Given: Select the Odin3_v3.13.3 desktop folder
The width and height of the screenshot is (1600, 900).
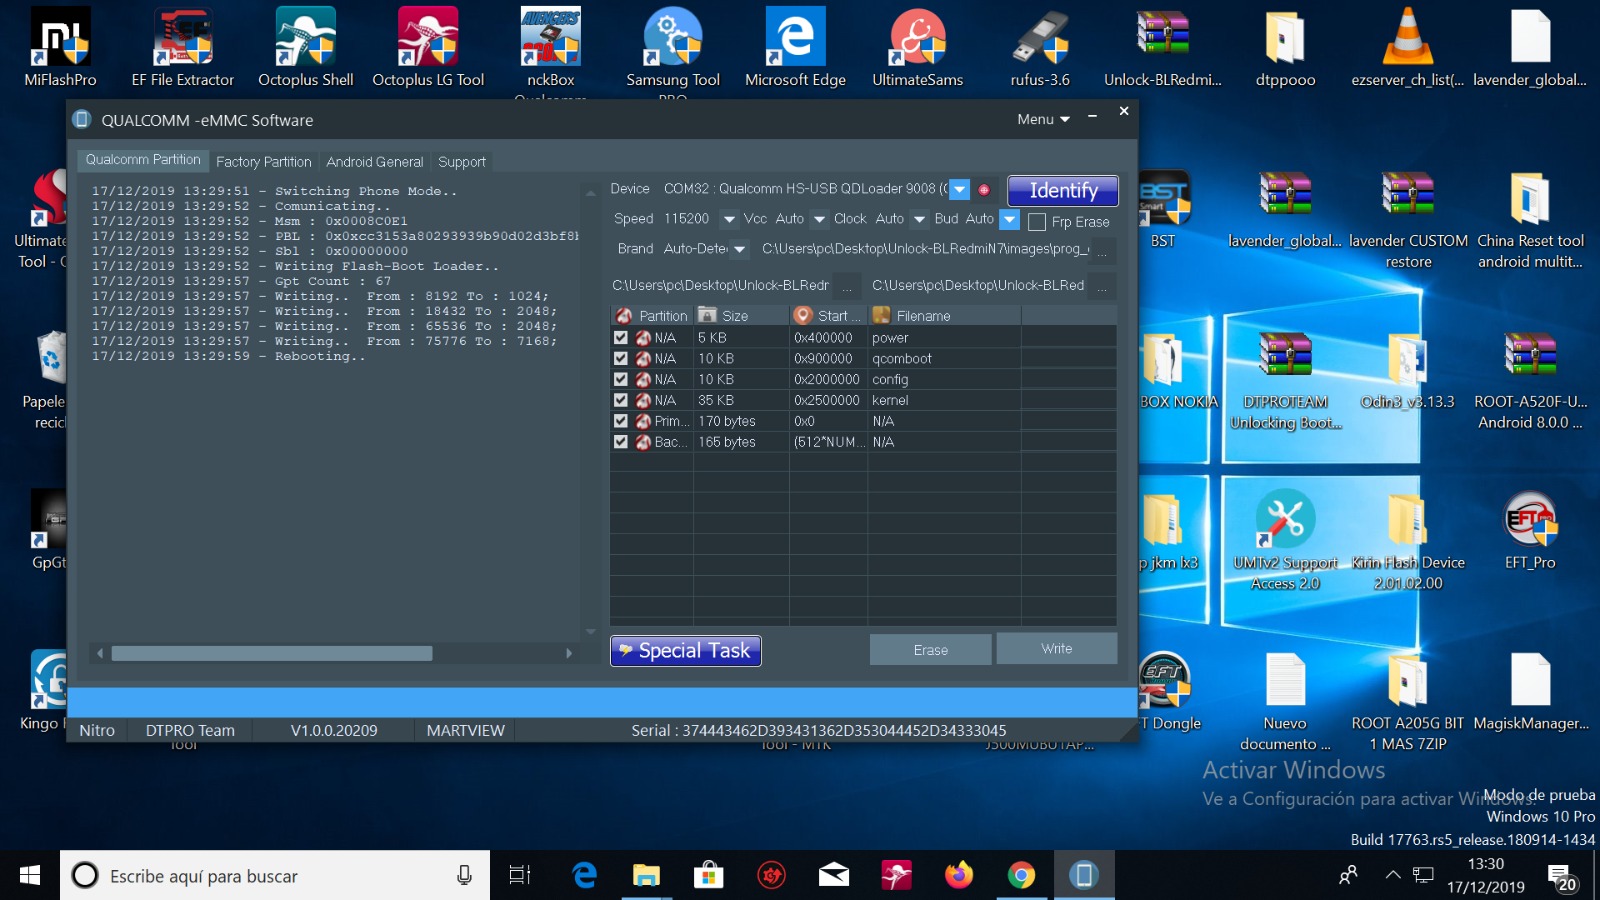Looking at the screenshot, I should click(x=1408, y=370).
